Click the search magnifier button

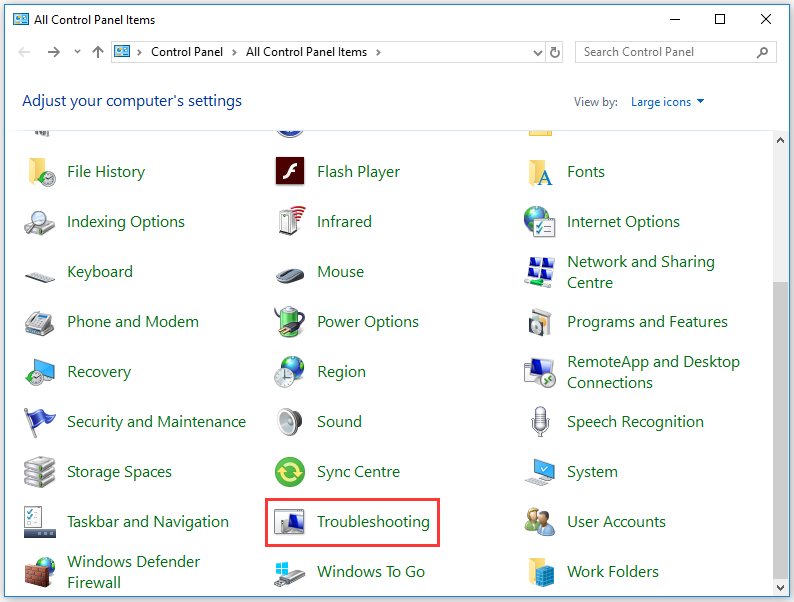(762, 52)
